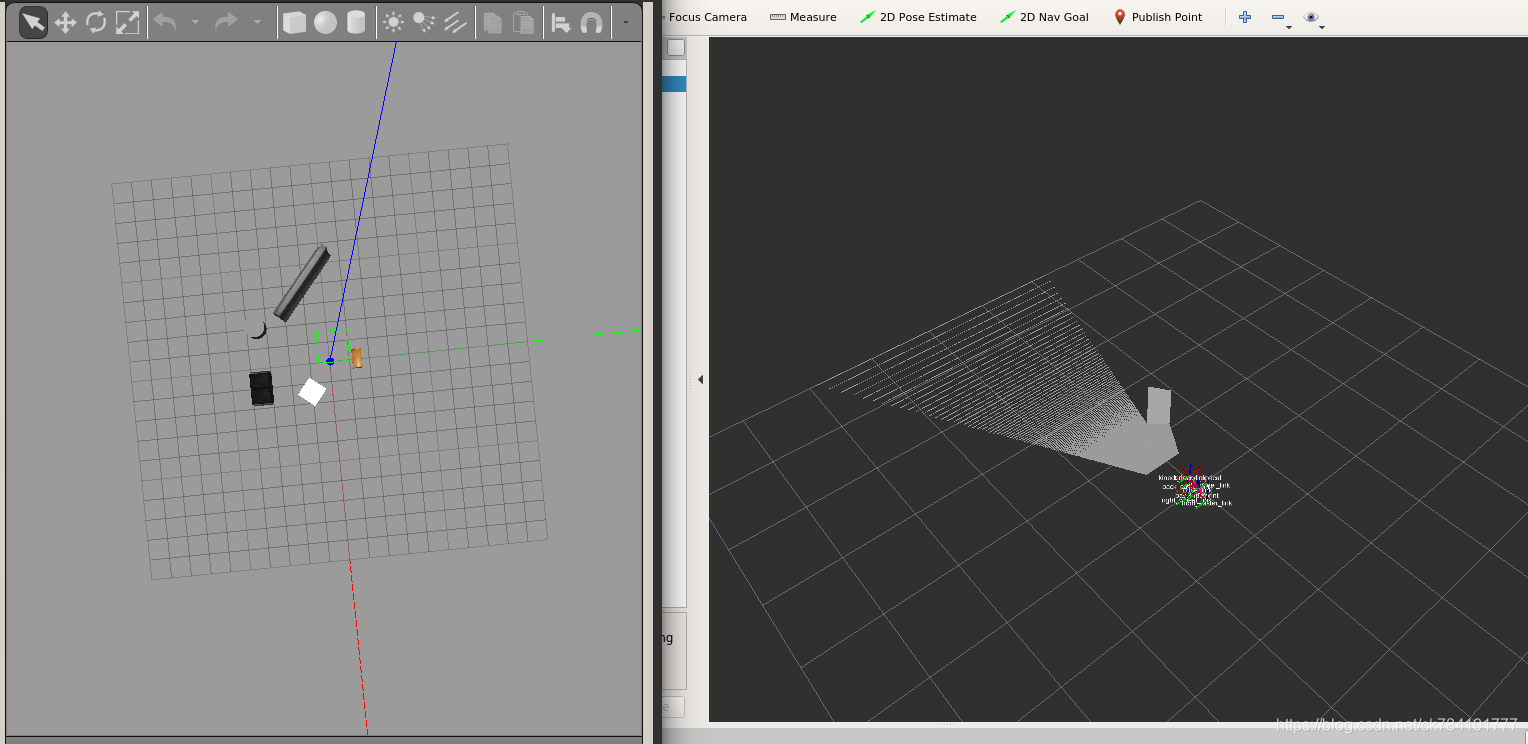This screenshot has width=1528, height=744.
Task: Activate the translate mode tool in Gazebo
Action: point(65,22)
